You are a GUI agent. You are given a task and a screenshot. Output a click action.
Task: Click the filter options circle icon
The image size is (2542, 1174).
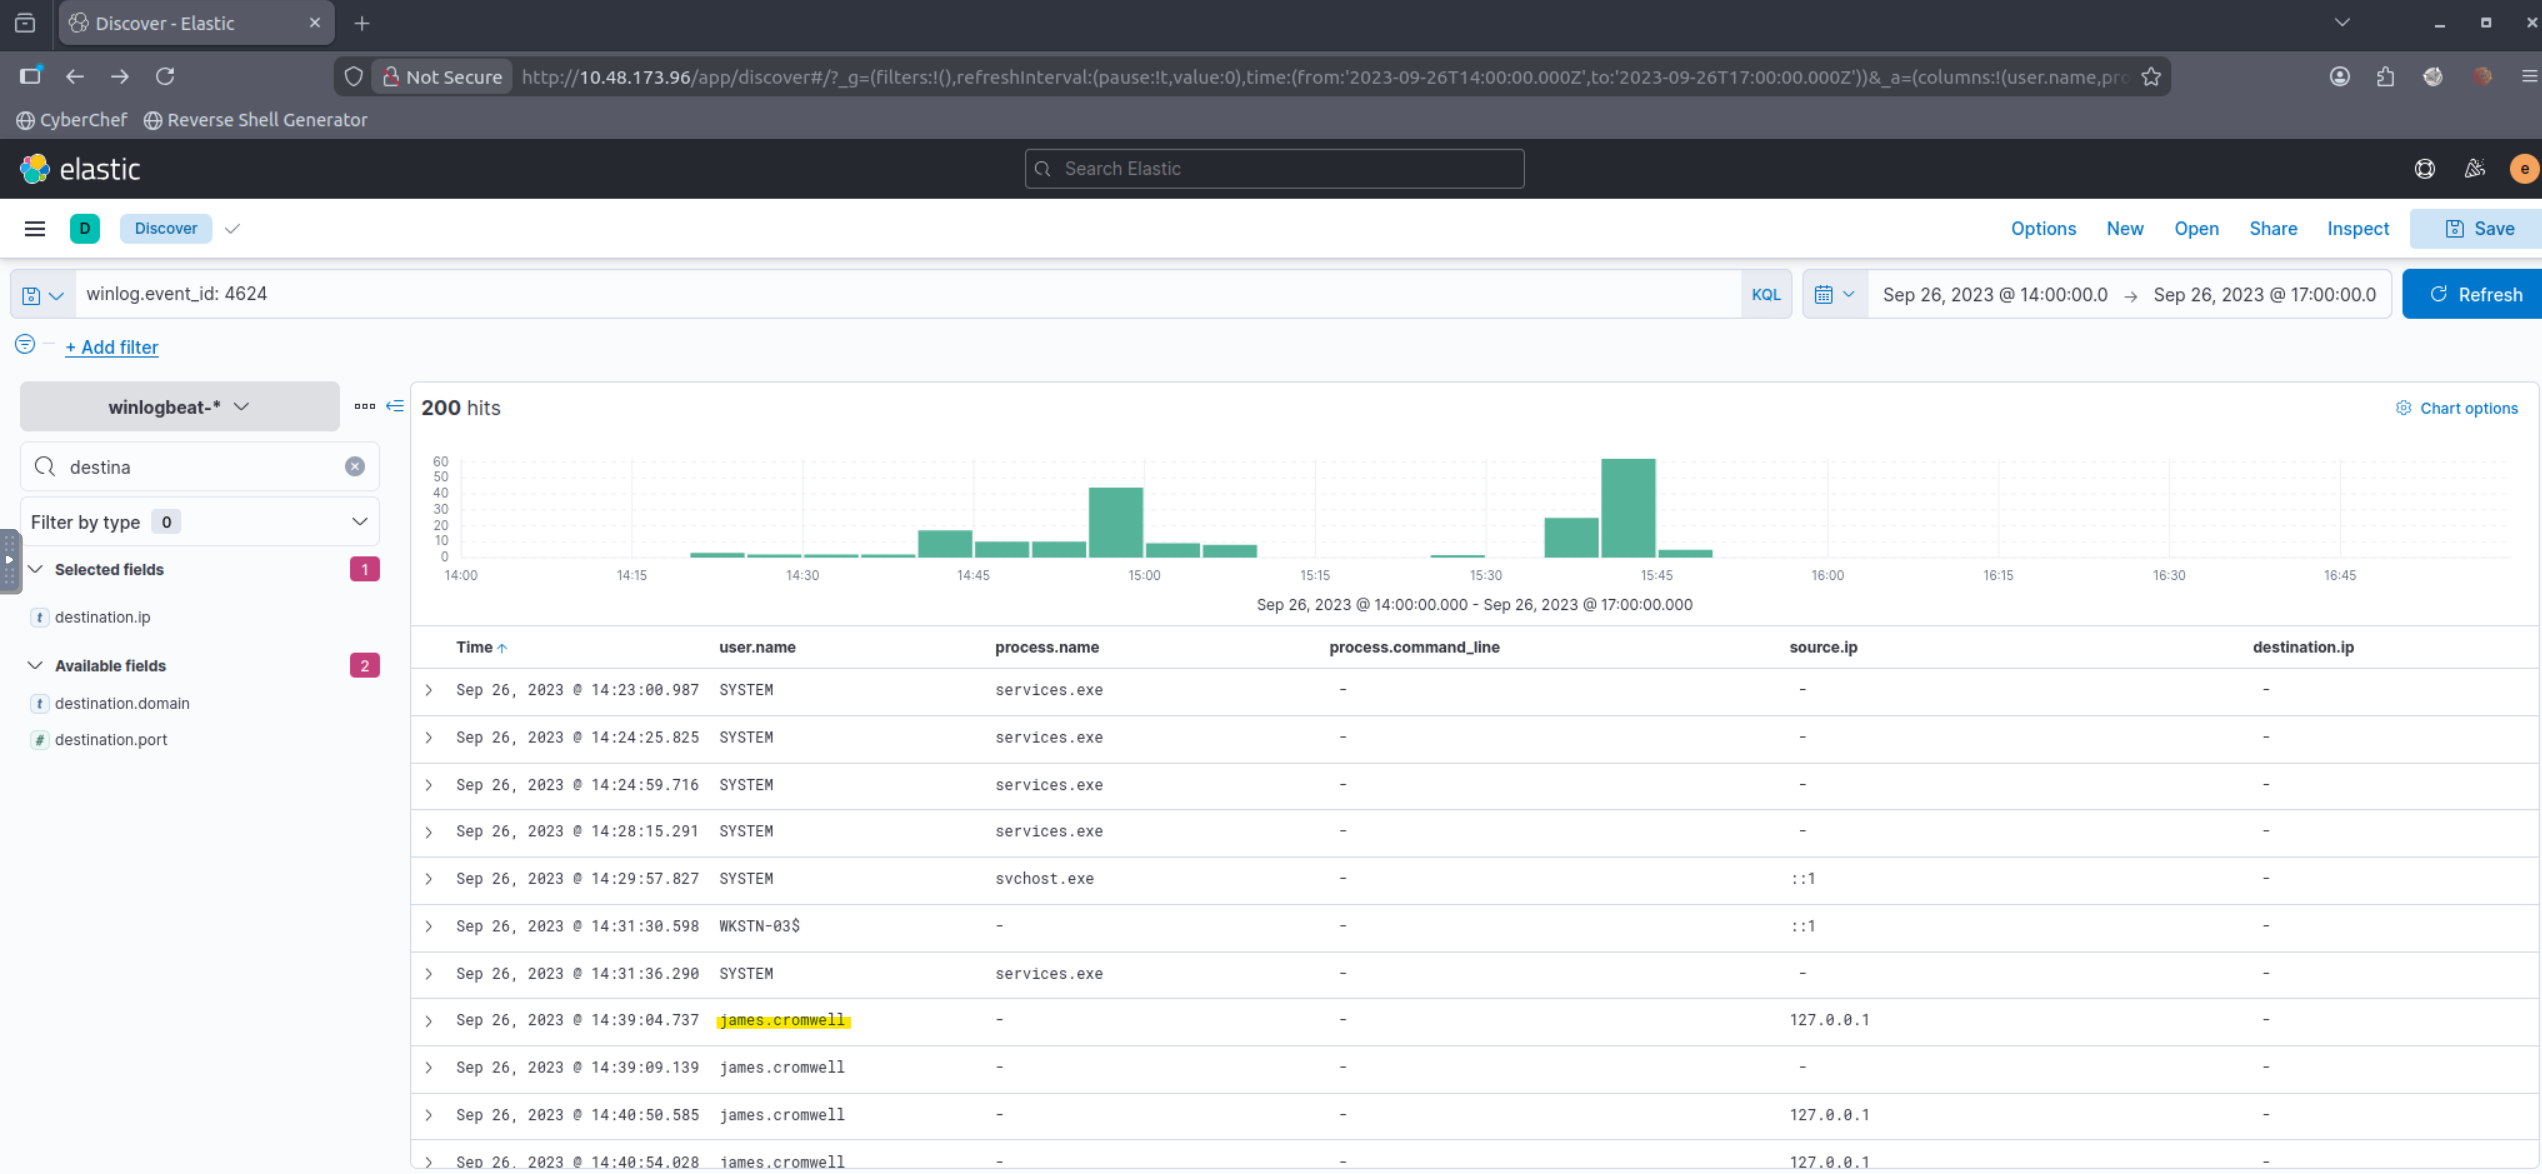coord(25,345)
